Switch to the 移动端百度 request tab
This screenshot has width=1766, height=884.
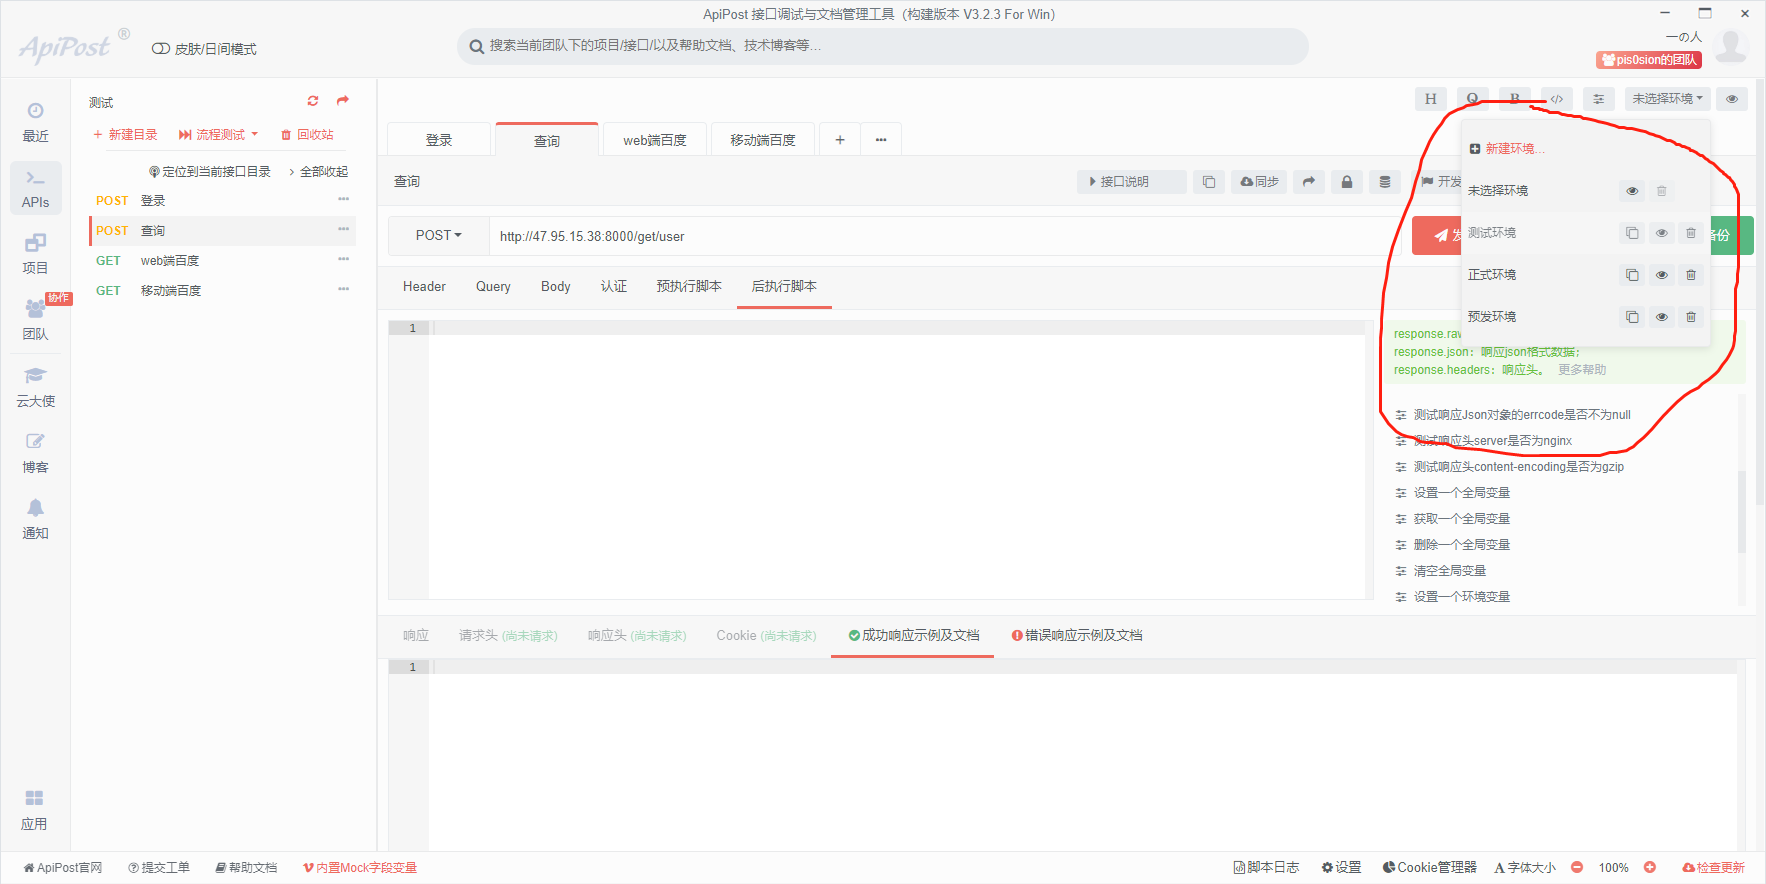[763, 140]
